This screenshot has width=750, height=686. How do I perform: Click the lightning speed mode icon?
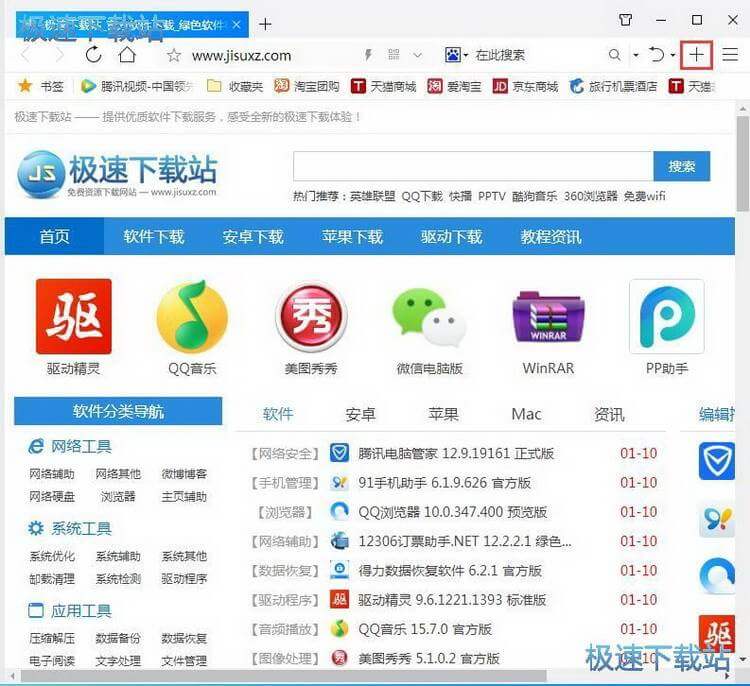click(368, 55)
